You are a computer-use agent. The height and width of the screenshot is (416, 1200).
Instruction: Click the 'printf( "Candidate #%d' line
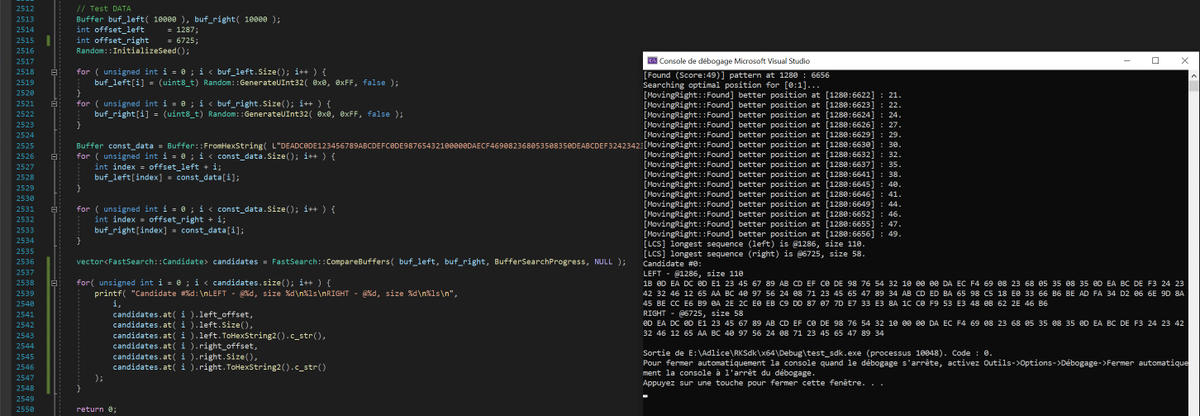275,293
